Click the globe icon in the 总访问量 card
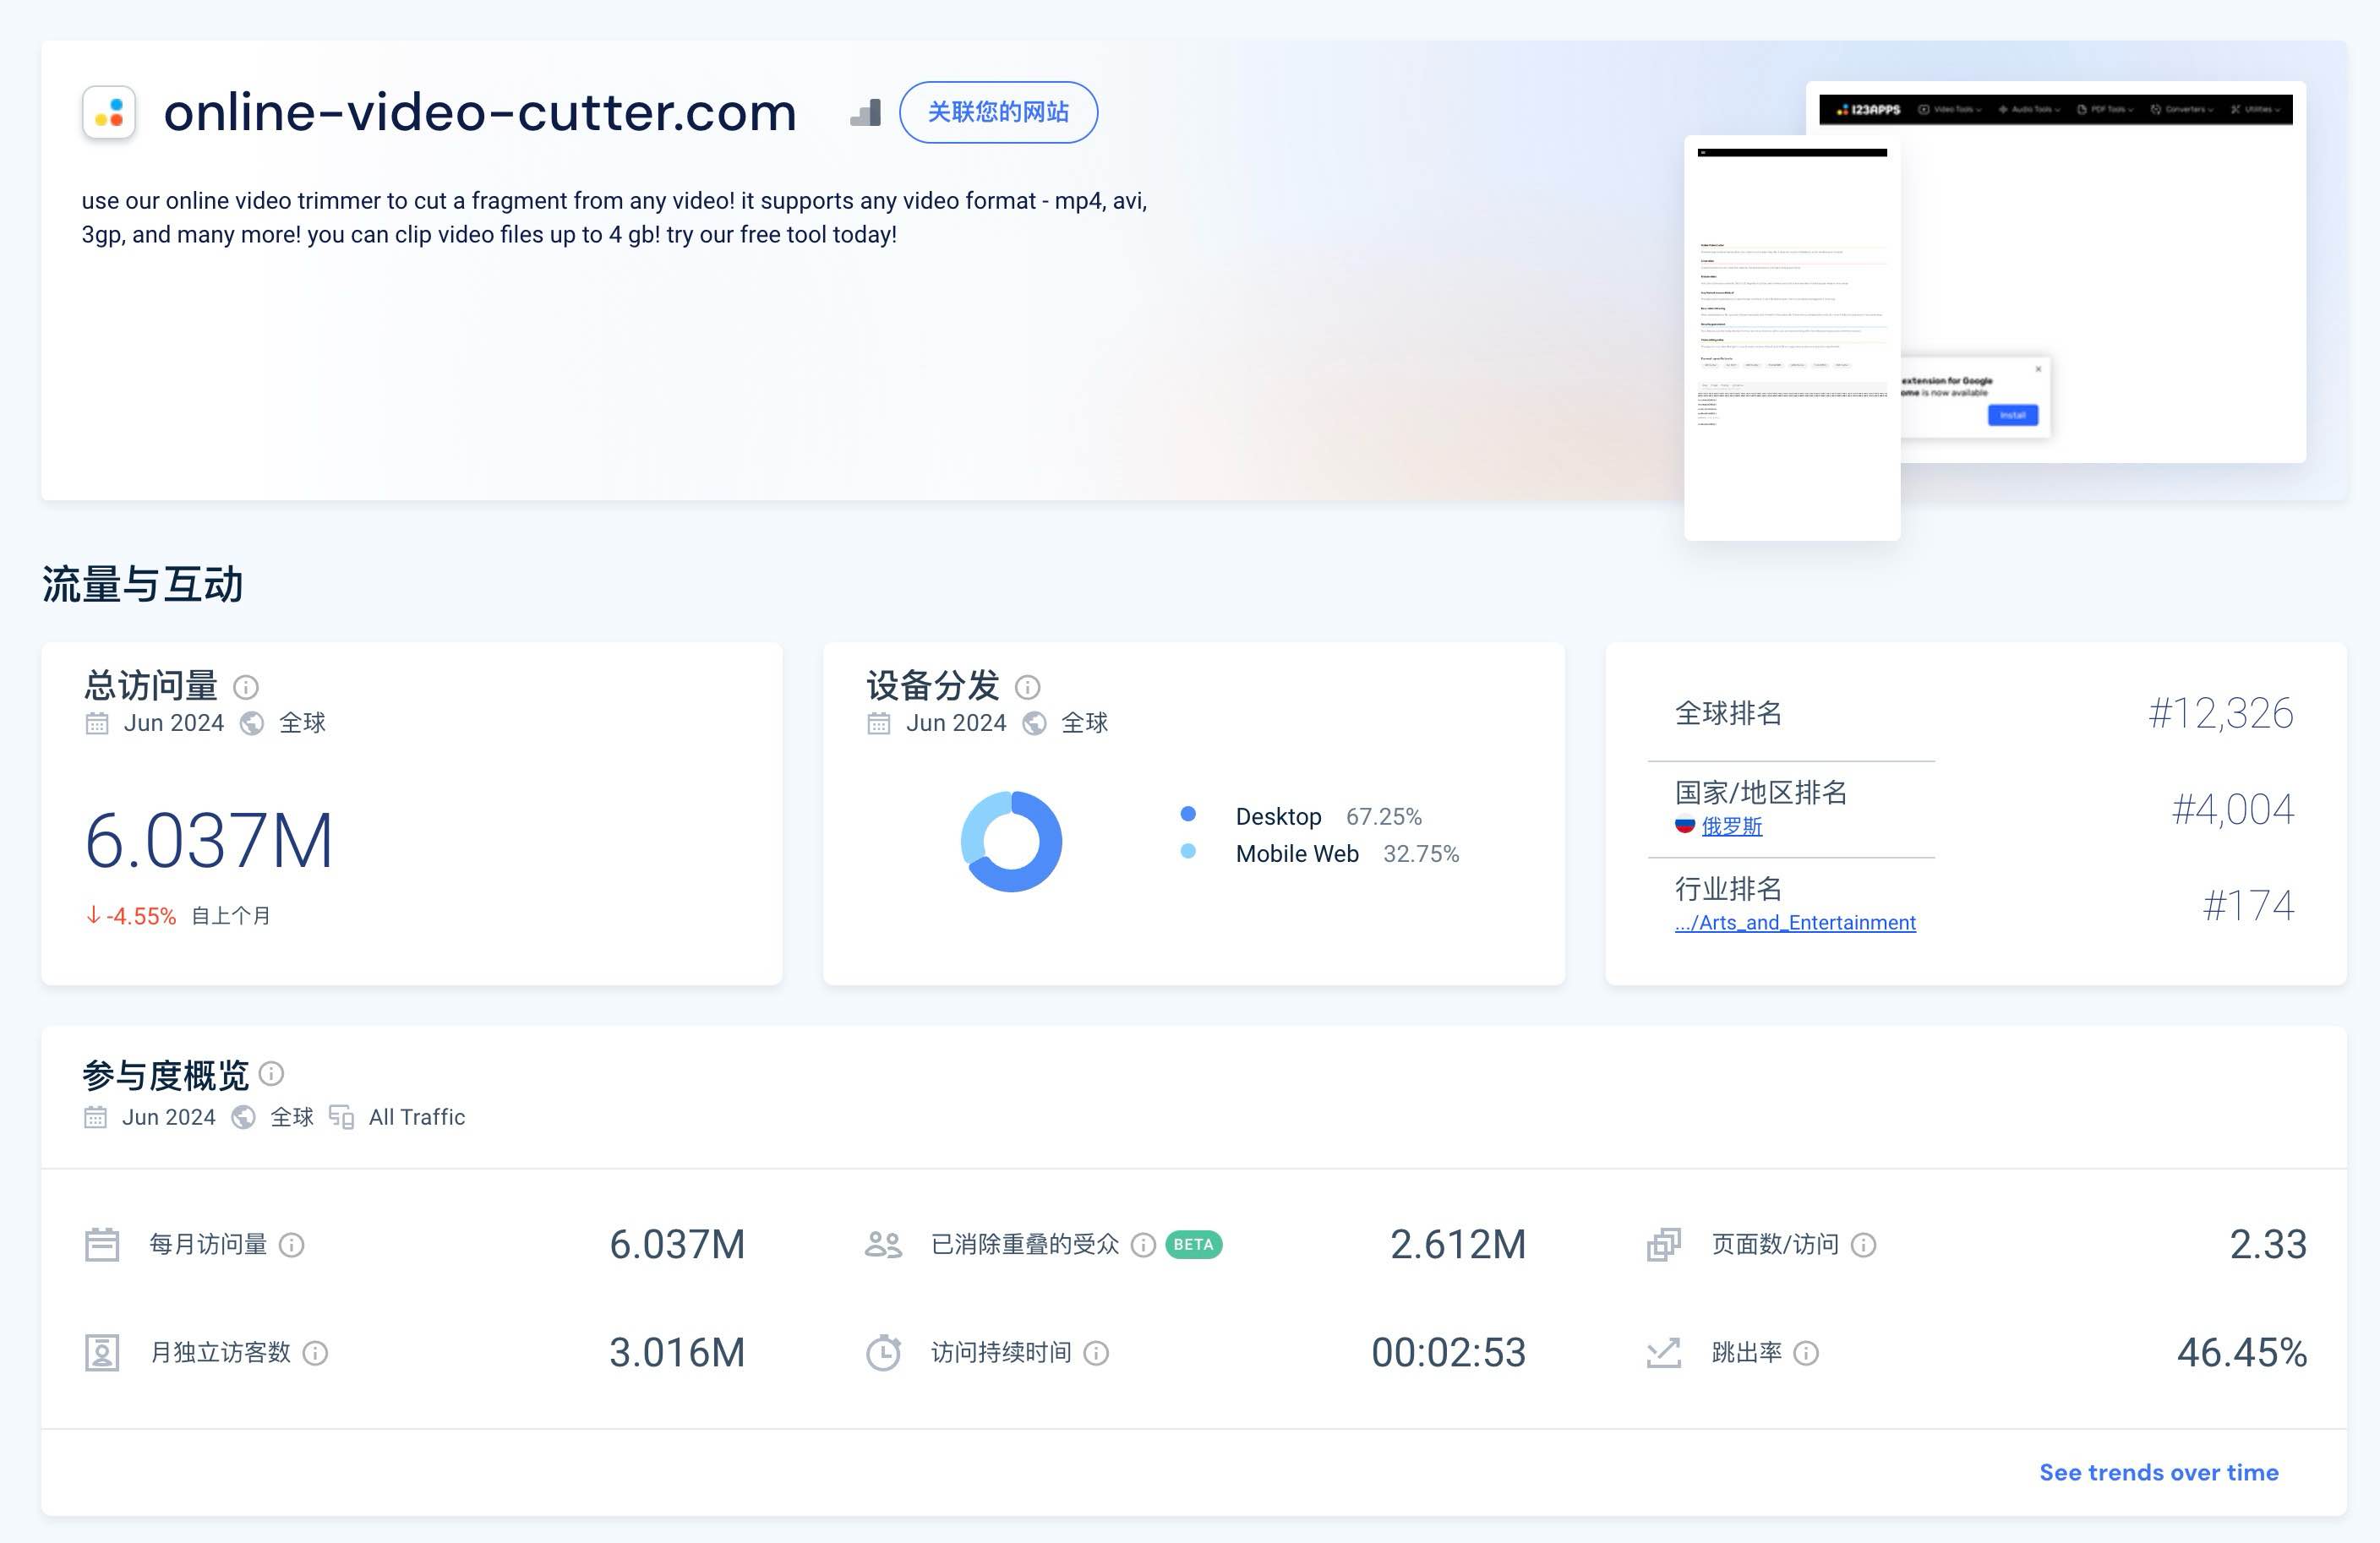 [x=252, y=723]
